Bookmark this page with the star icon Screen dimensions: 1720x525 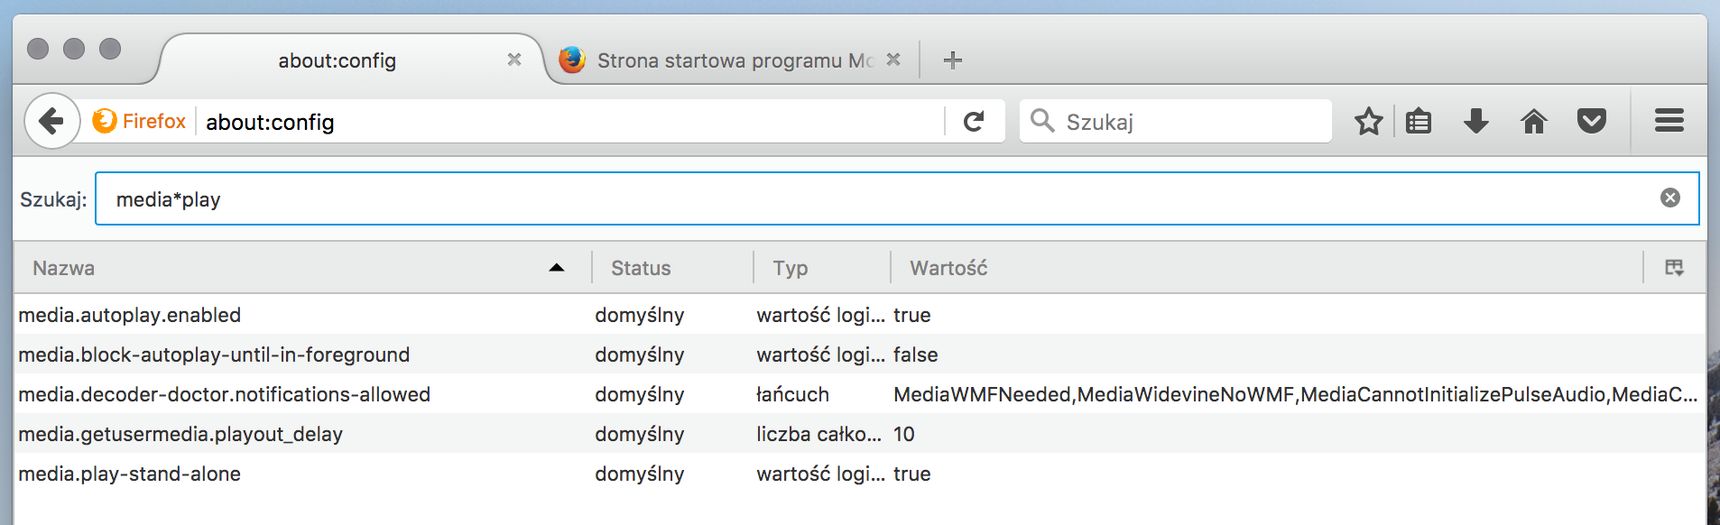[1368, 121]
